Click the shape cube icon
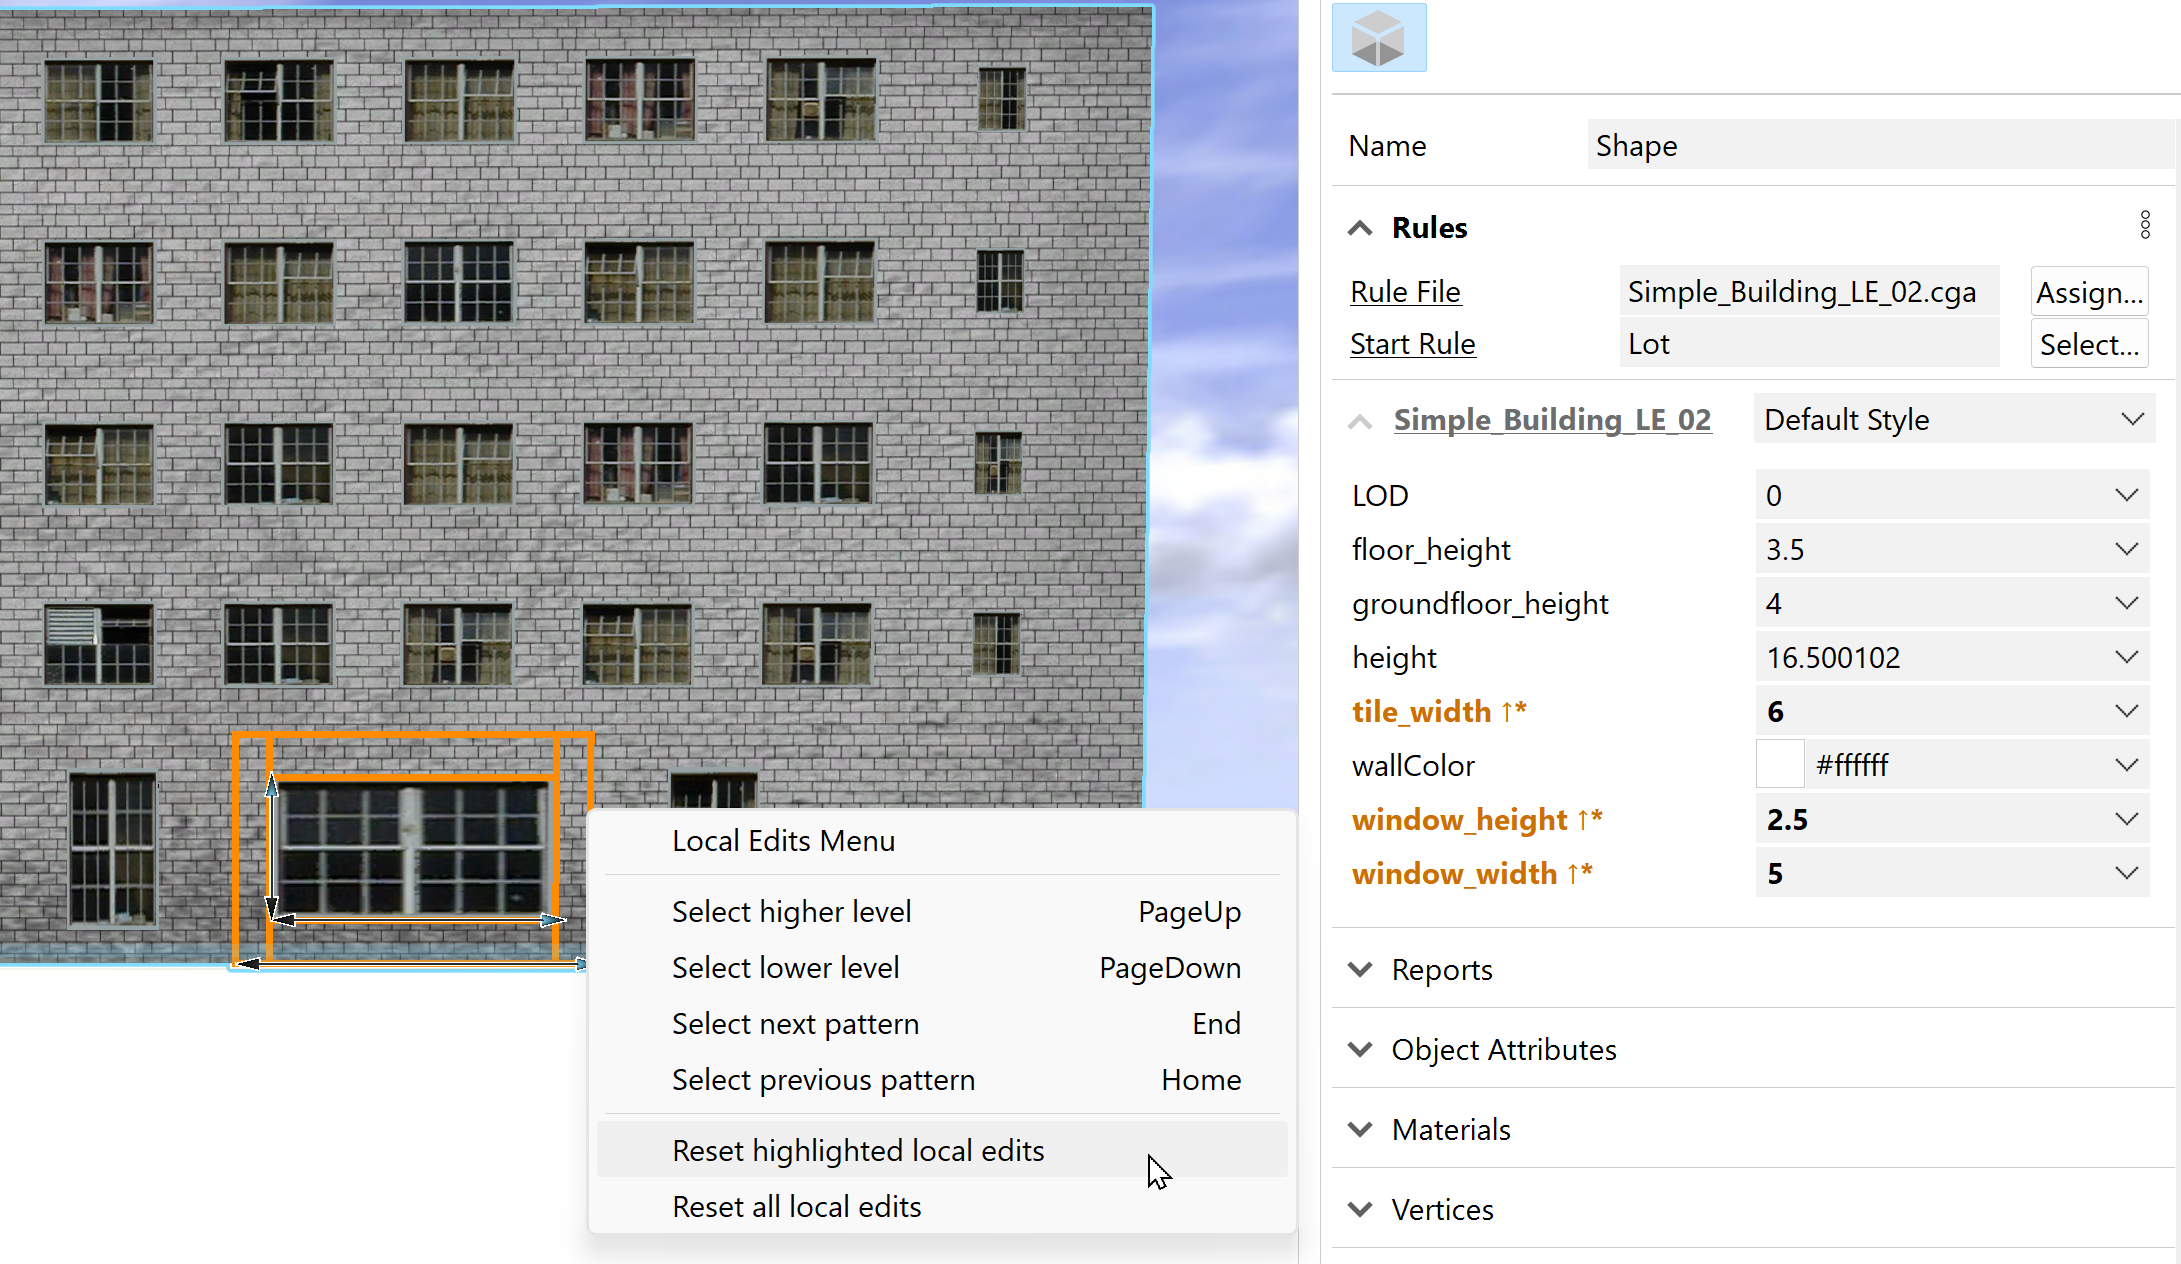Image resolution: width=2181 pixels, height=1264 pixels. [1378, 38]
